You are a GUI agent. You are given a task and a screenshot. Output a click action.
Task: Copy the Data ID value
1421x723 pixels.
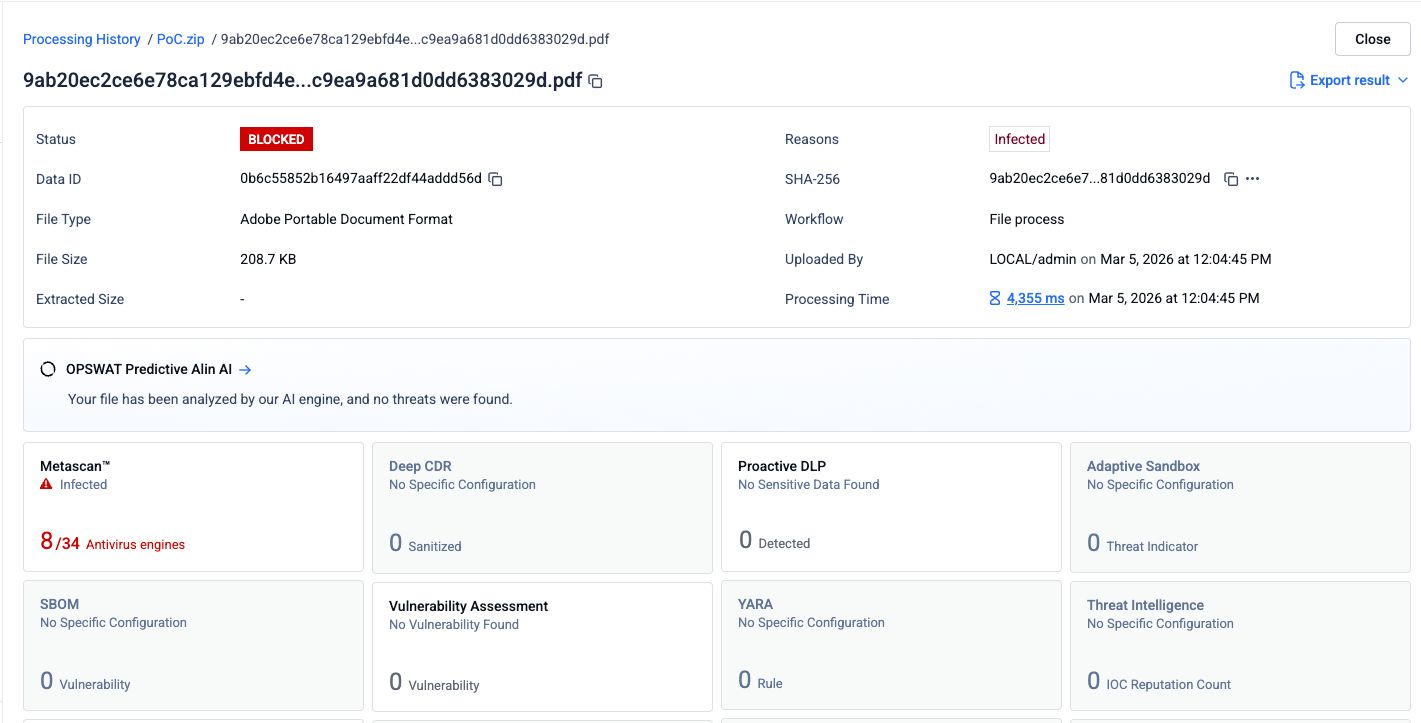tap(495, 179)
